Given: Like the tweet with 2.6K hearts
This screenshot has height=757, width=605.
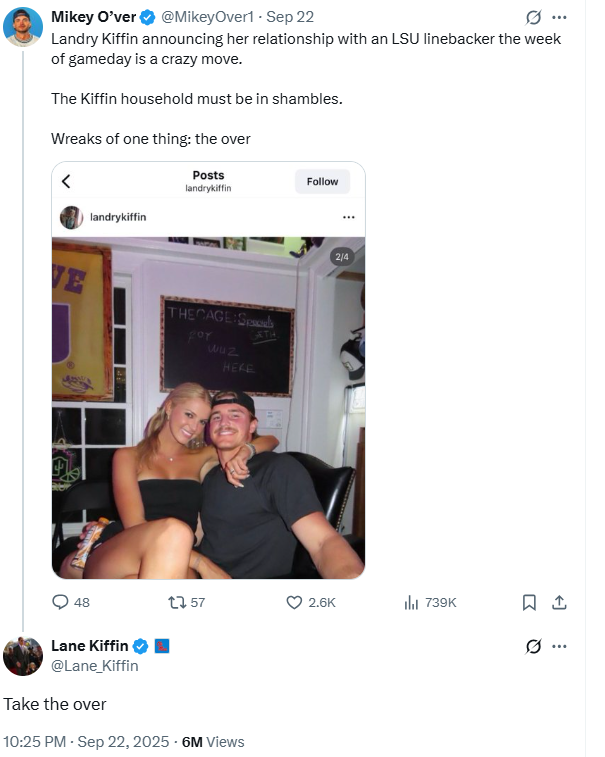Looking at the screenshot, I should (x=295, y=602).
